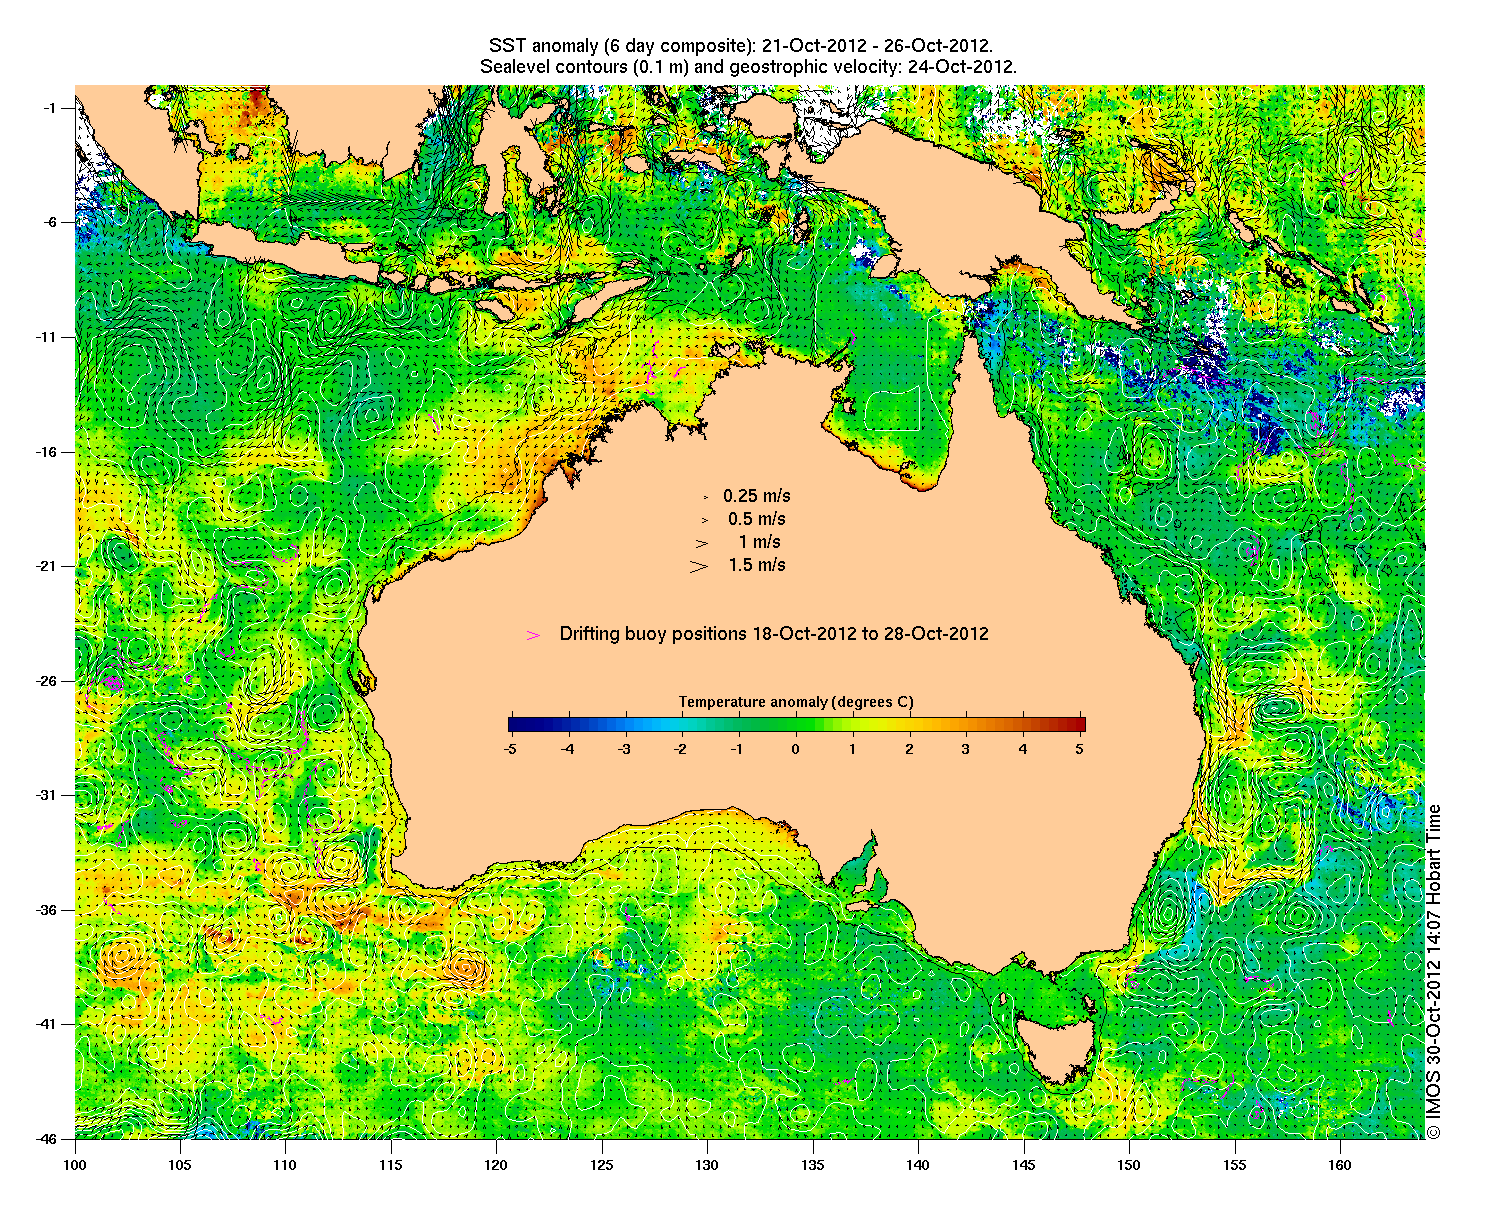
Task: Click the longitude axis label '140'
Action: coord(918,1165)
